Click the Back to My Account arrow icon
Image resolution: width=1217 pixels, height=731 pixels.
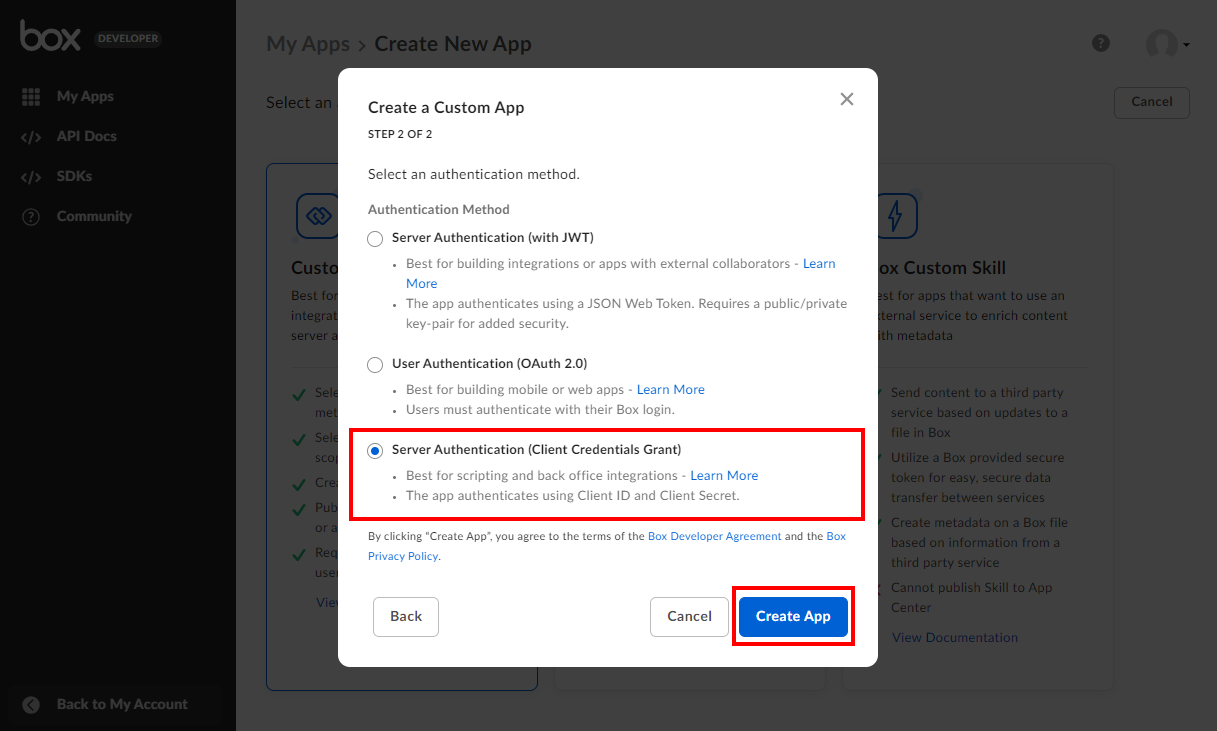pyautogui.click(x=31, y=705)
